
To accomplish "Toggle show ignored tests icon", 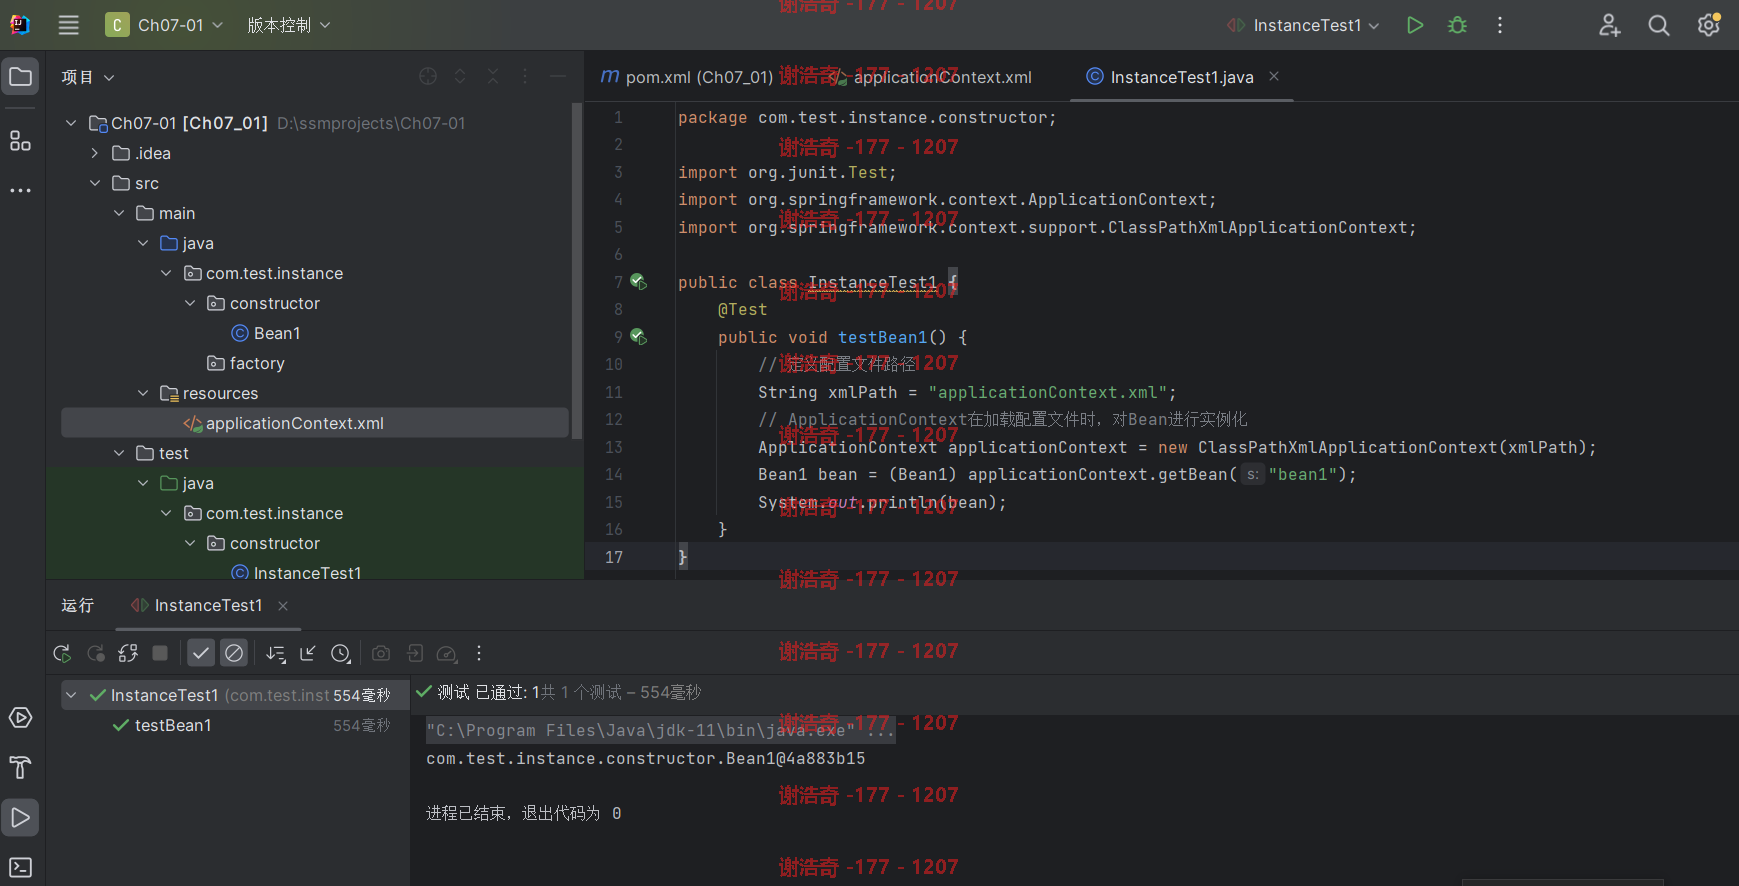I will 234,653.
